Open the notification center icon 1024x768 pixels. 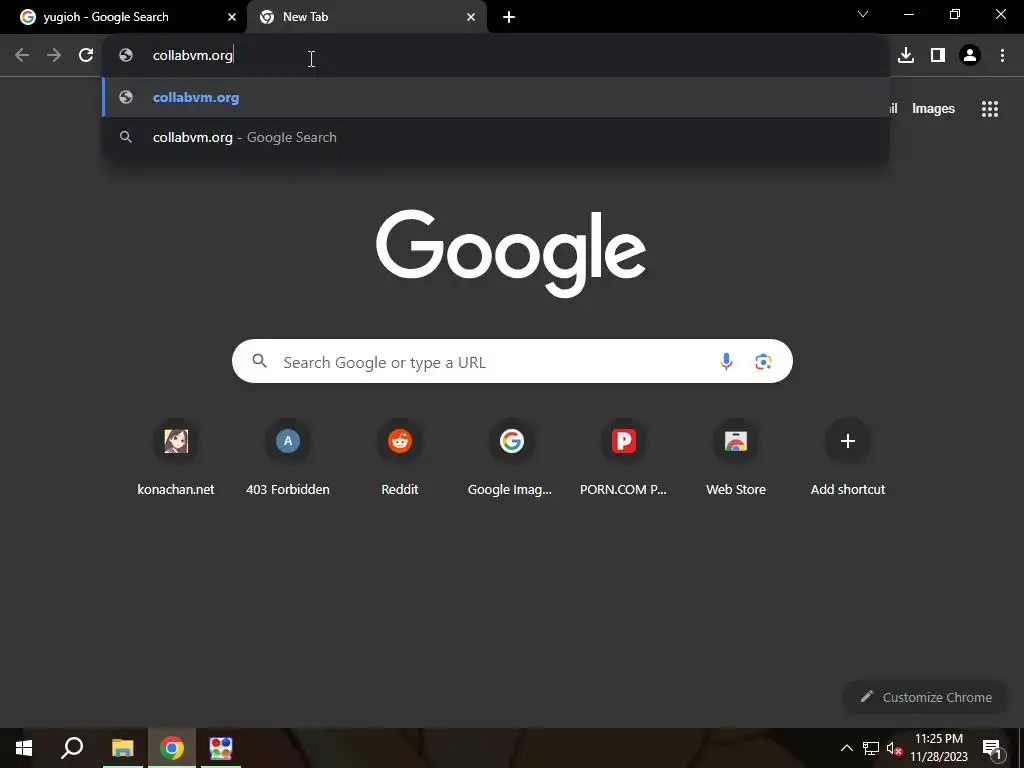pyautogui.click(x=992, y=748)
